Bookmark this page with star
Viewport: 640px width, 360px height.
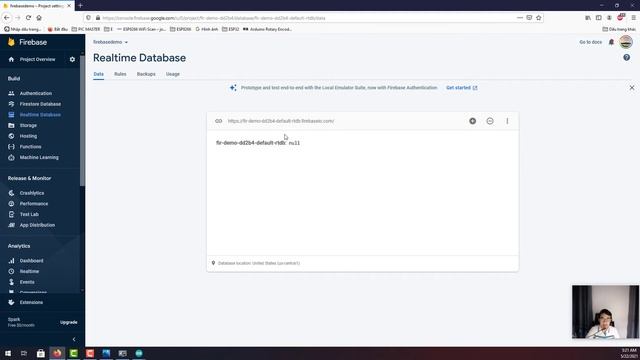[539, 18]
